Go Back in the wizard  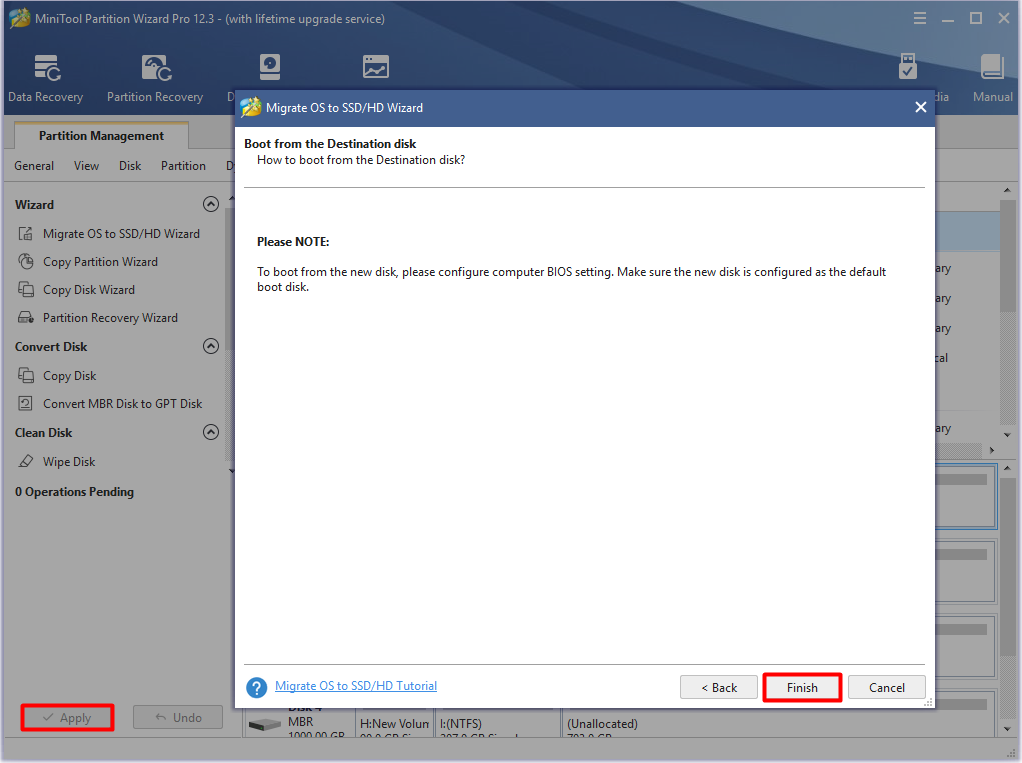tap(719, 687)
